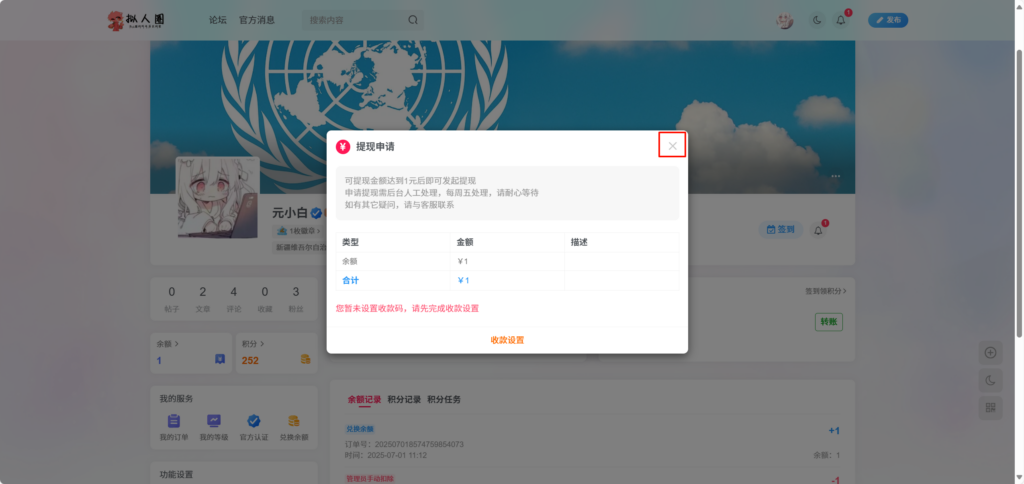Type in the 搜索内容 search field
The height and width of the screenshot is (484, 1024).
tap(355, 20)
